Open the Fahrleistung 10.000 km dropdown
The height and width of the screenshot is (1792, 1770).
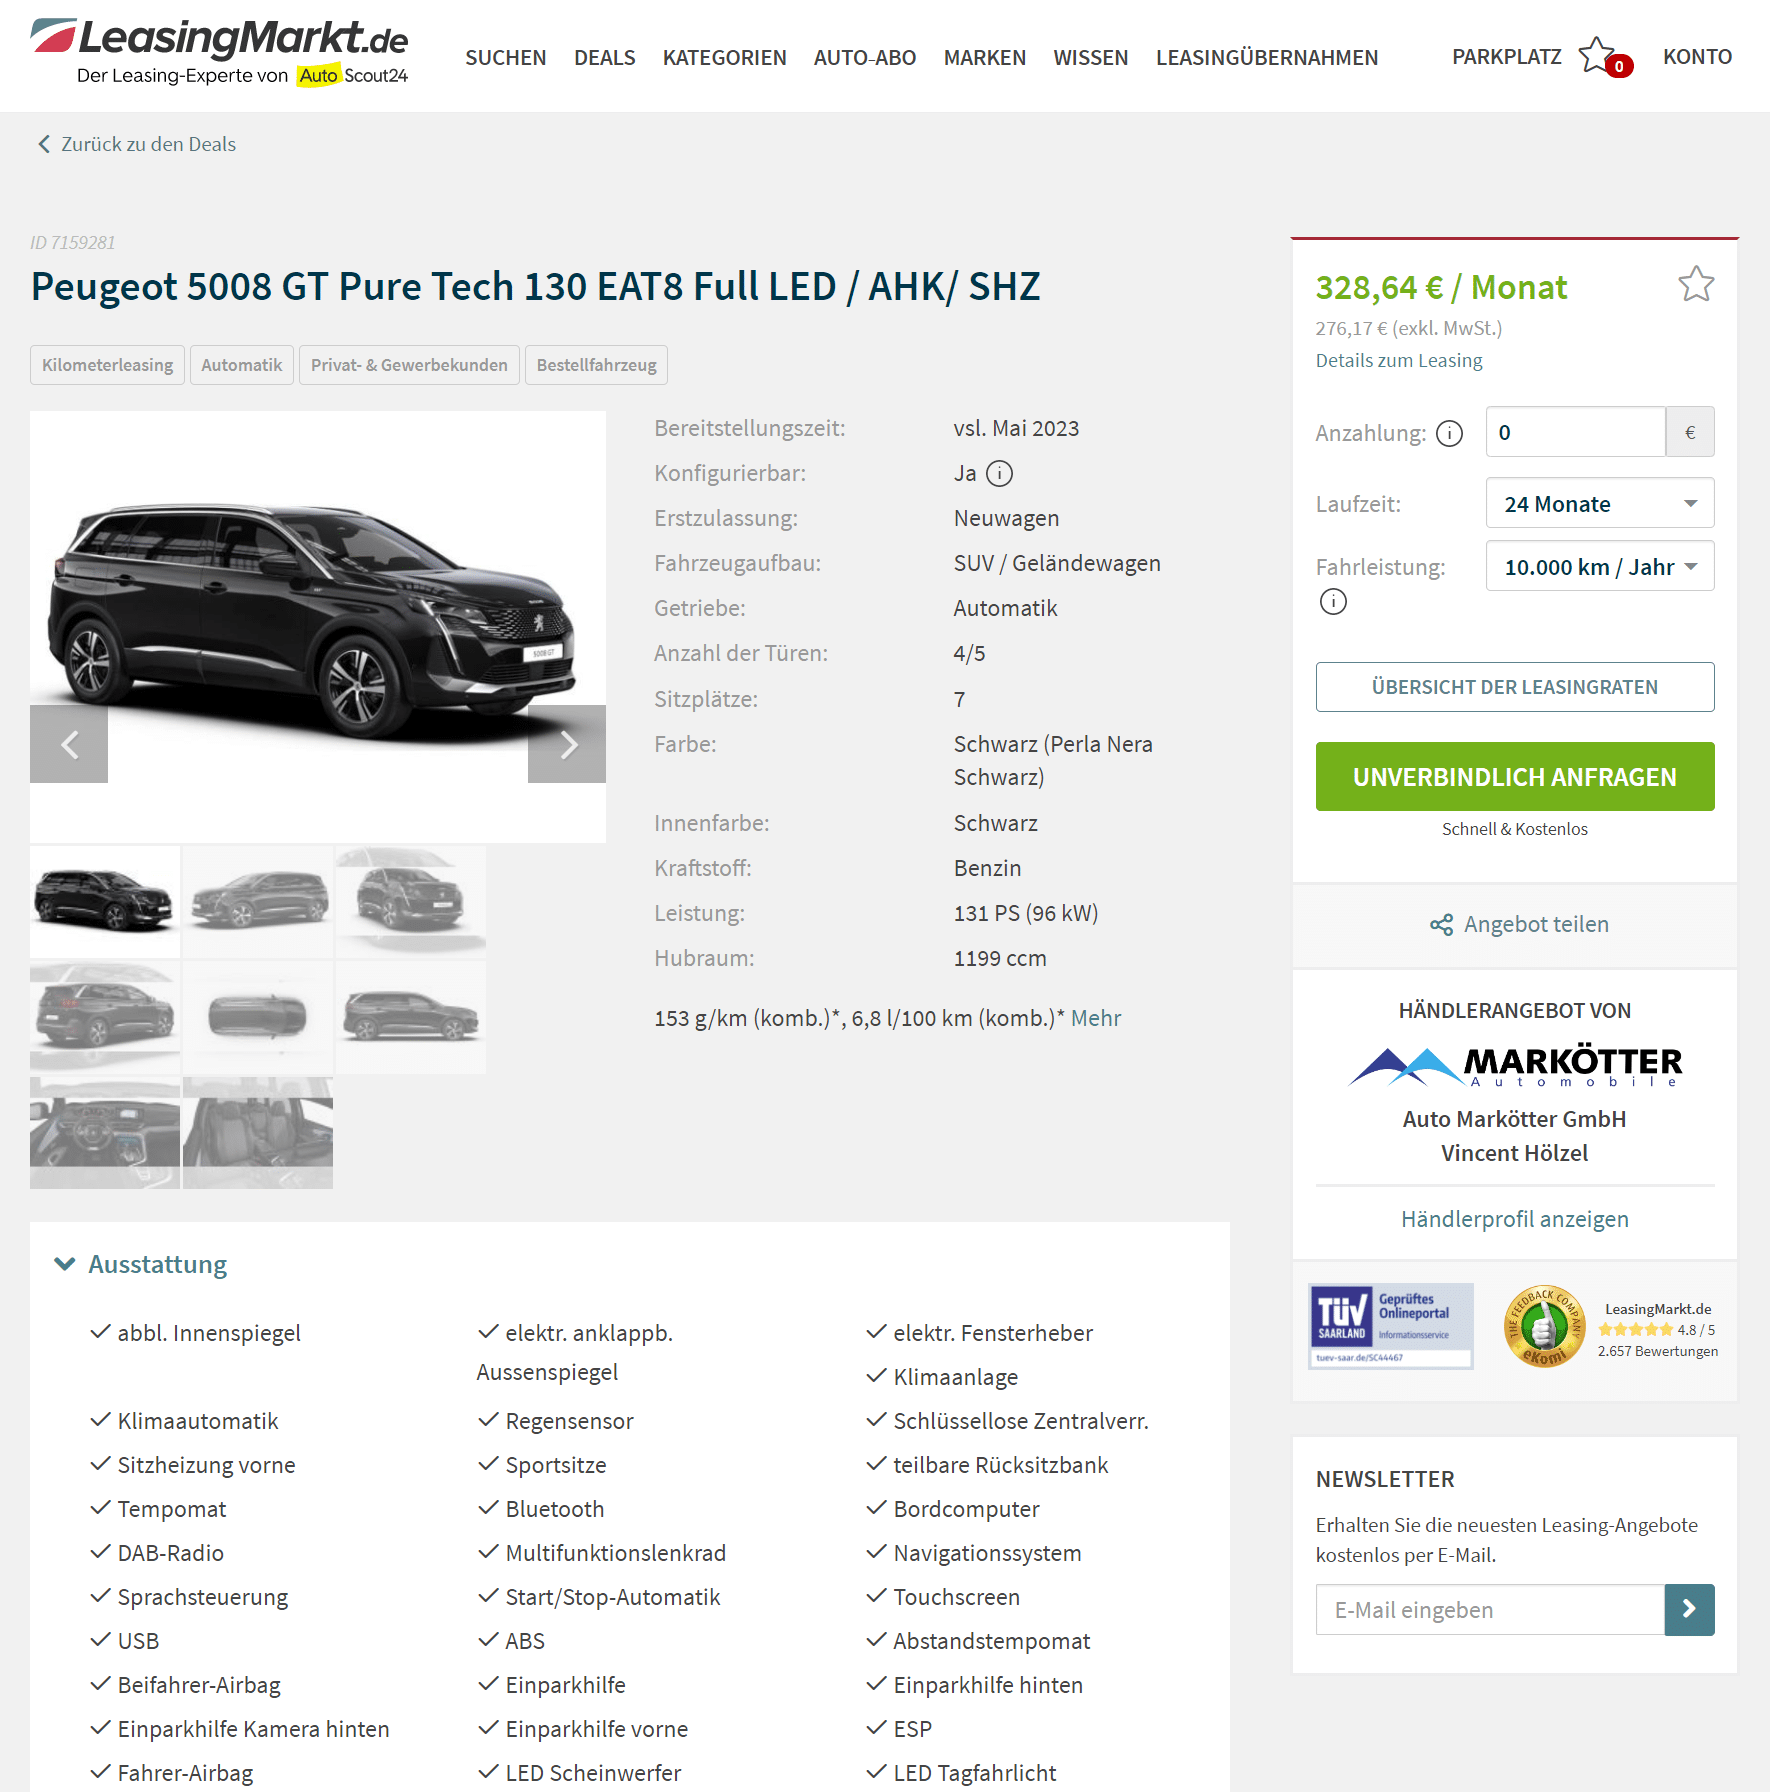coord(1600,566)
